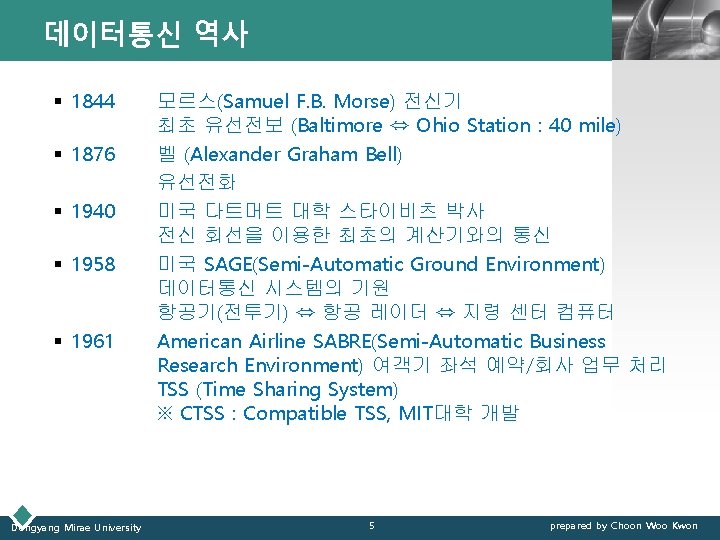Click the line with Baltimore ⇔ Ohio Station

(x=389, y=125)
